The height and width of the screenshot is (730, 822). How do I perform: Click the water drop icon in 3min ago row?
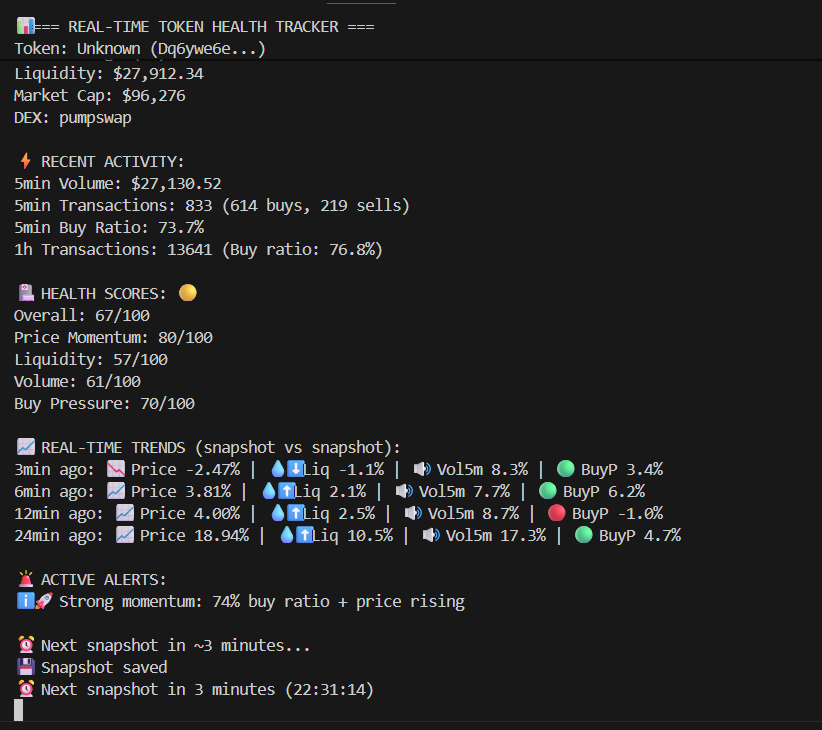tap(278, 468)
